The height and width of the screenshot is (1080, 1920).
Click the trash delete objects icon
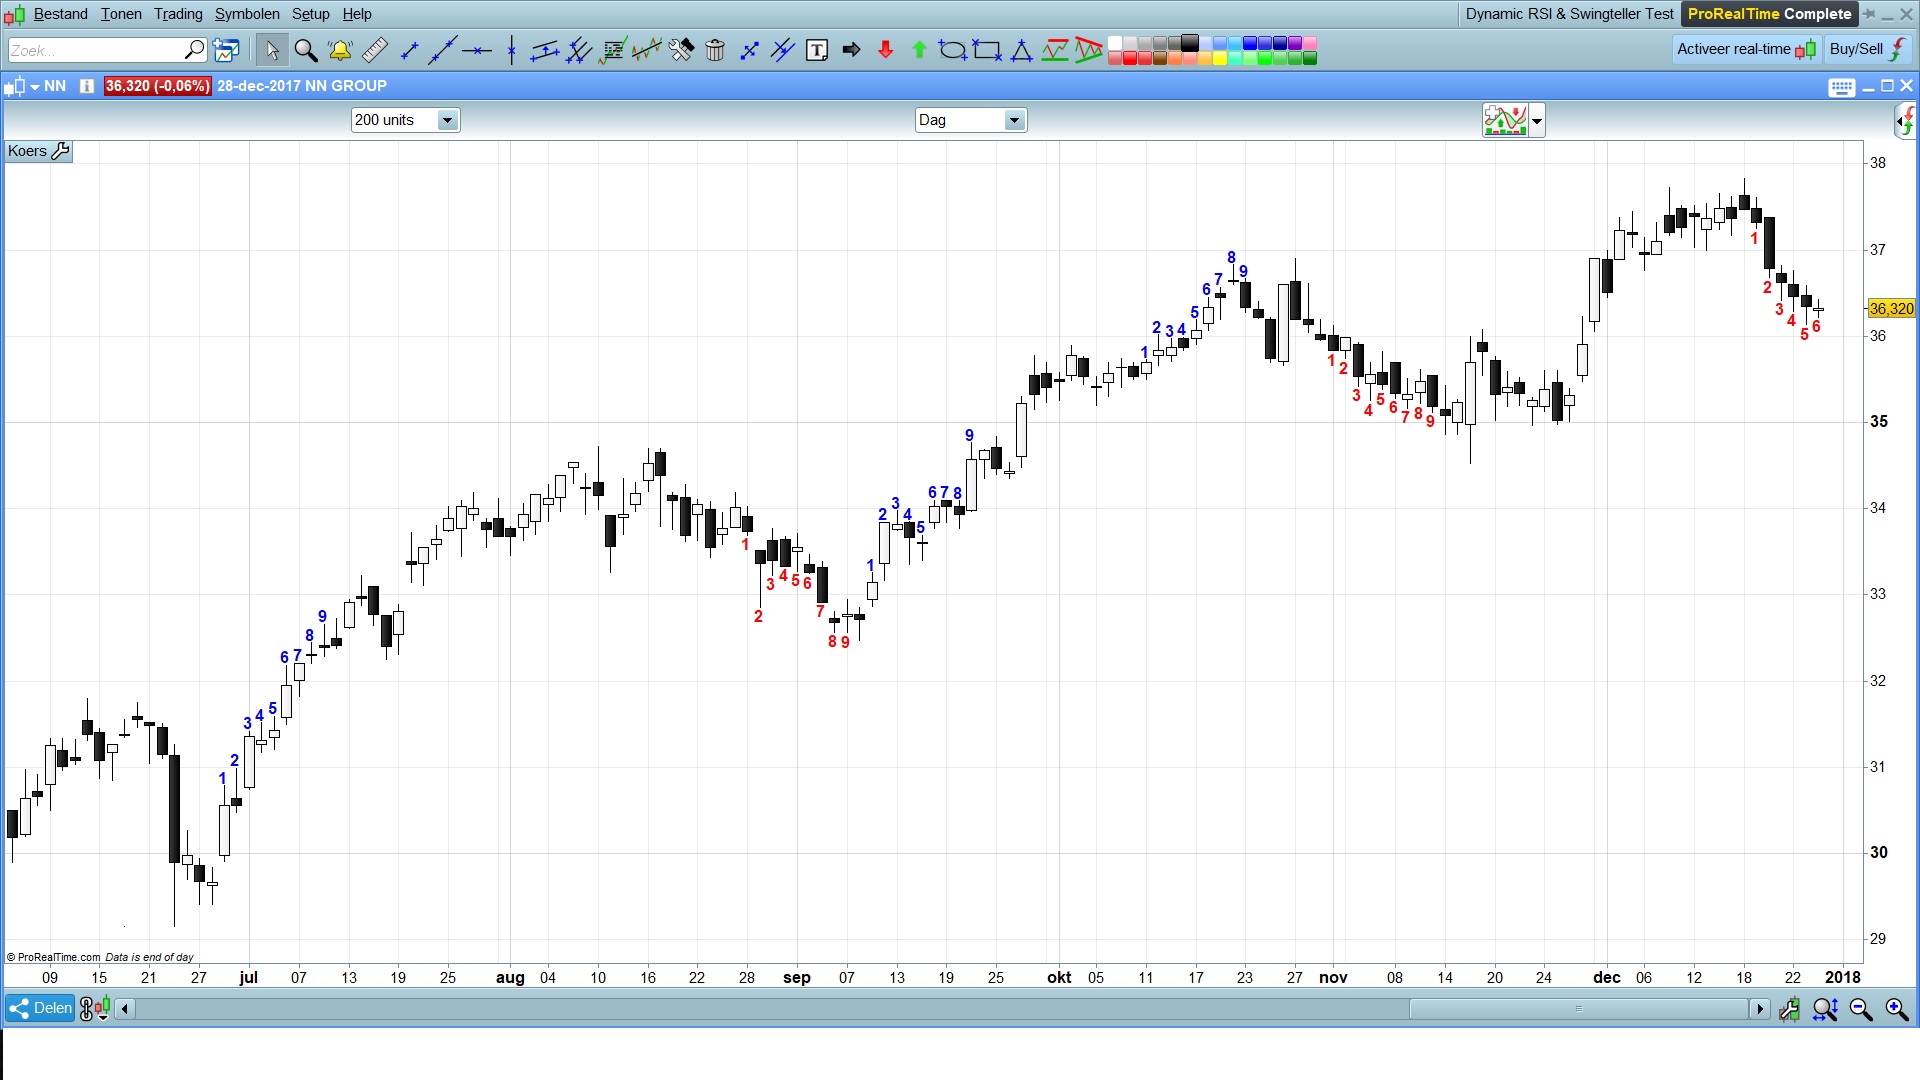pyautogui.click(x=715, y=50)
